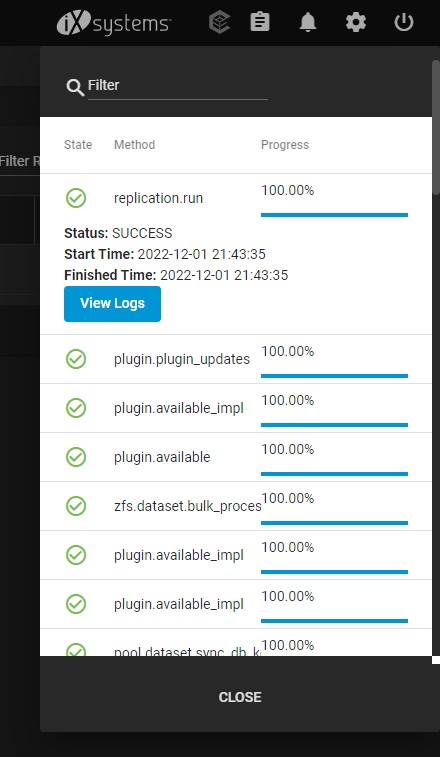Click the replication.run success checkmark icon
The image size is (440, 757).
[76, 198]
